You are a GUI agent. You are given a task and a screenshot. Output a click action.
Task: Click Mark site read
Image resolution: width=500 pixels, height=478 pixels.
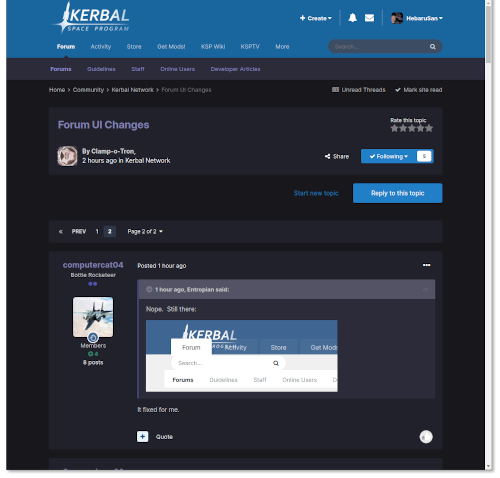[x=419, y=90]
